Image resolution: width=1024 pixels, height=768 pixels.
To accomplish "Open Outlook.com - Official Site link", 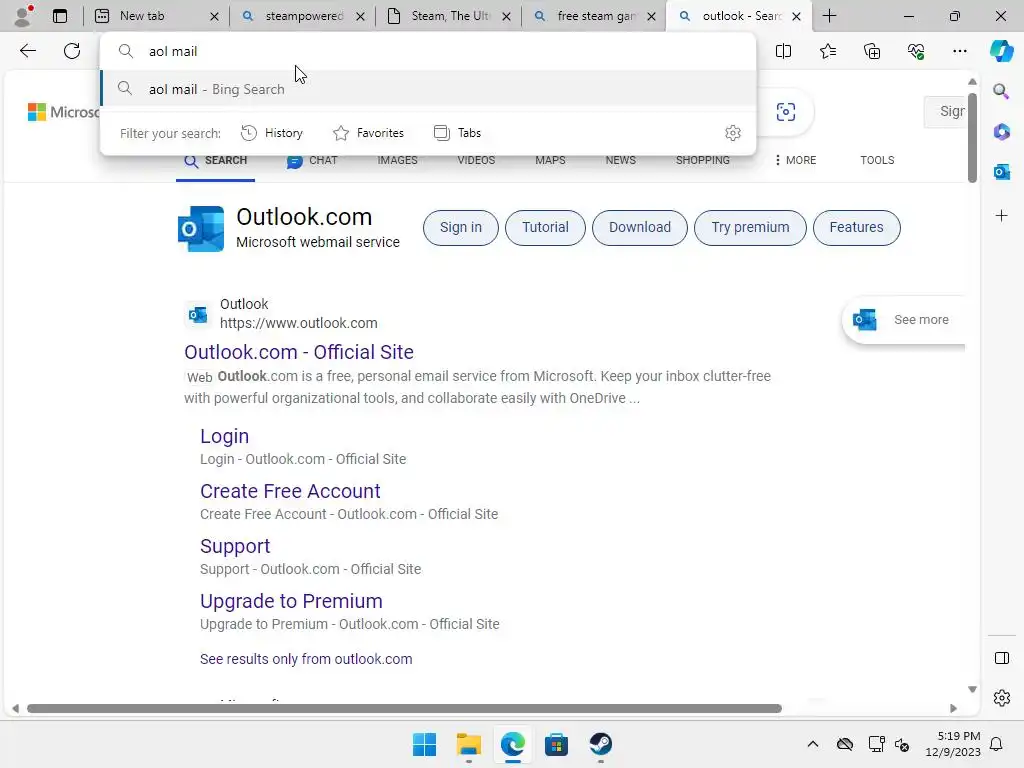I will coord(298,352).
